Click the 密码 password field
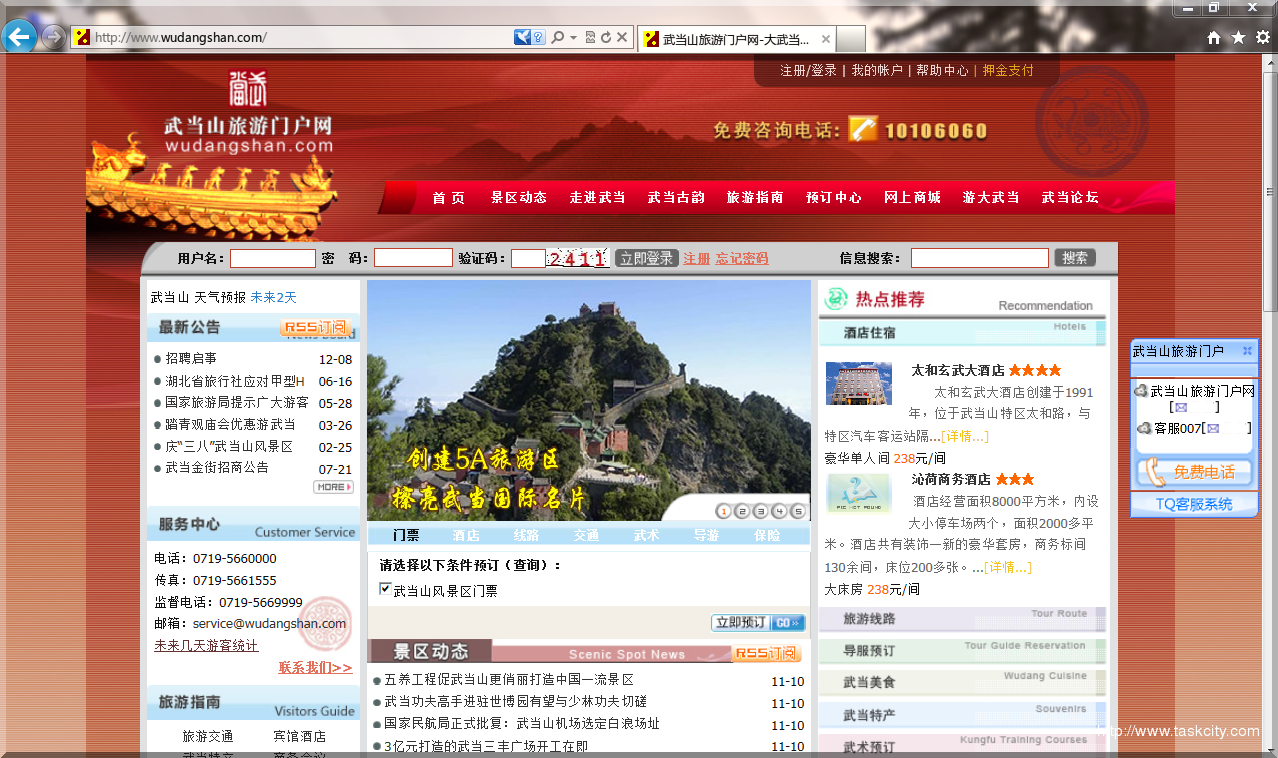 [x=414, y=258]
